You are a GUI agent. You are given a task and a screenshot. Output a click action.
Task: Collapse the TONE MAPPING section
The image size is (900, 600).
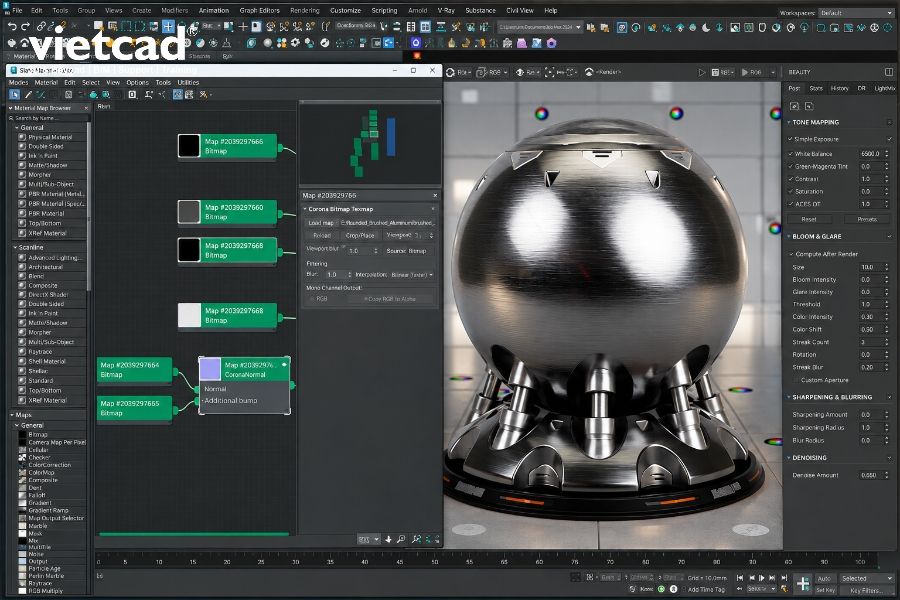(789, 122)
